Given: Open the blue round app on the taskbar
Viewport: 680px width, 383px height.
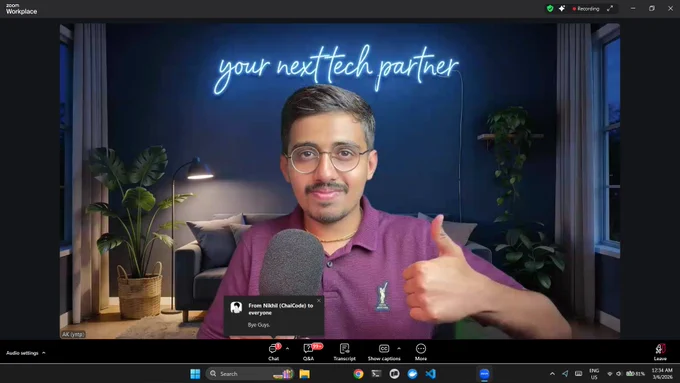Looking at the screenshot, I should [412, 373].
